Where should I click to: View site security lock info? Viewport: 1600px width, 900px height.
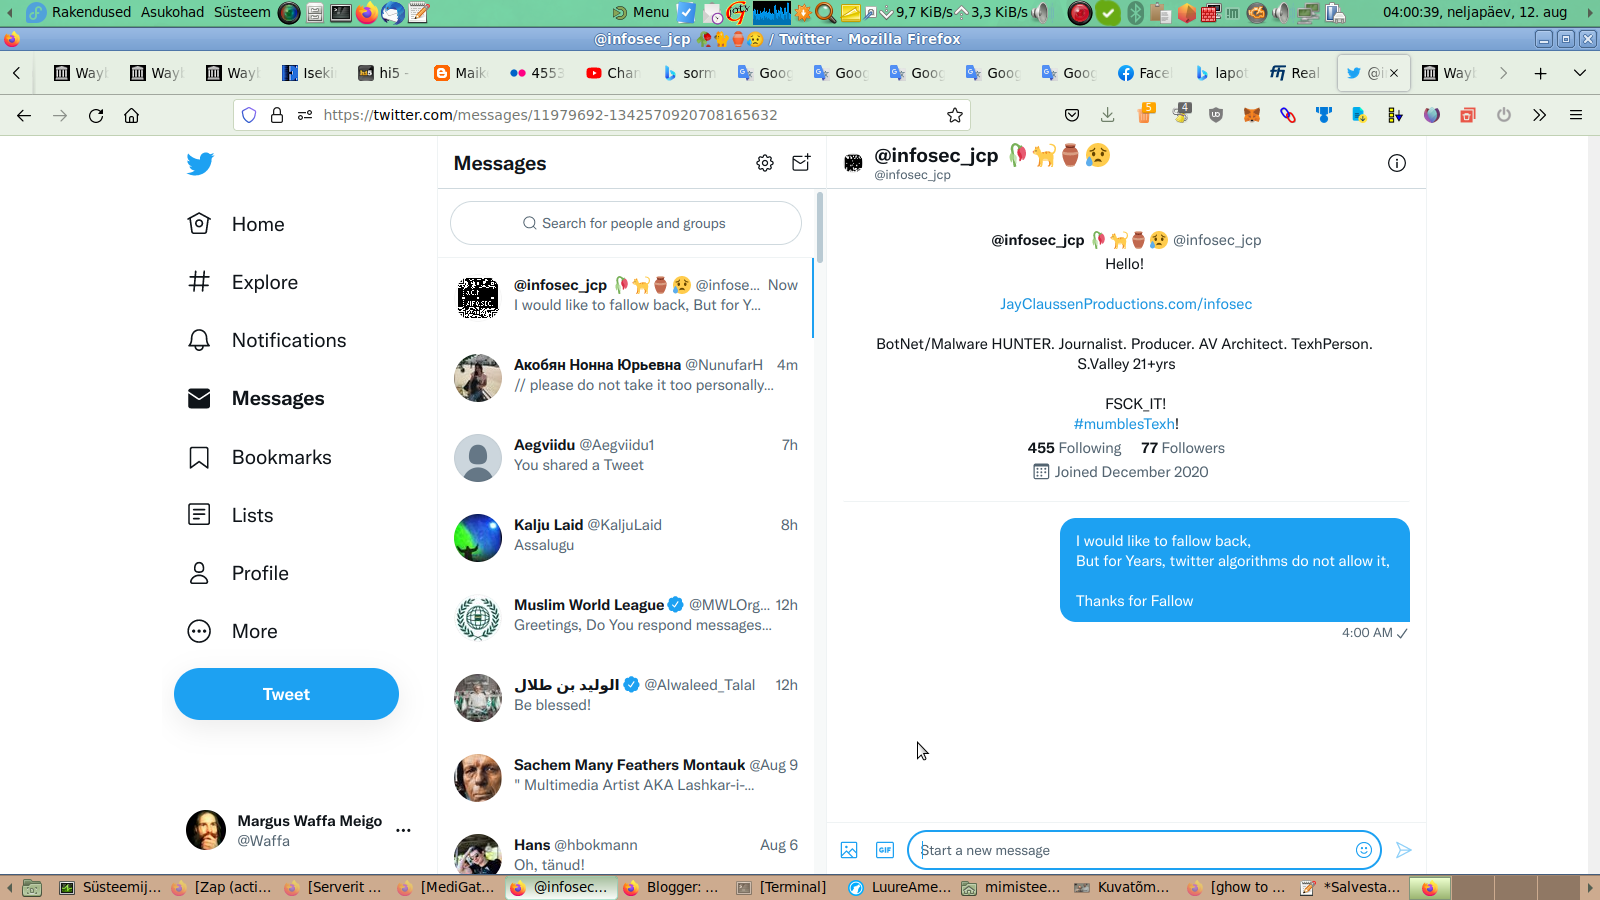click(277, 115)
